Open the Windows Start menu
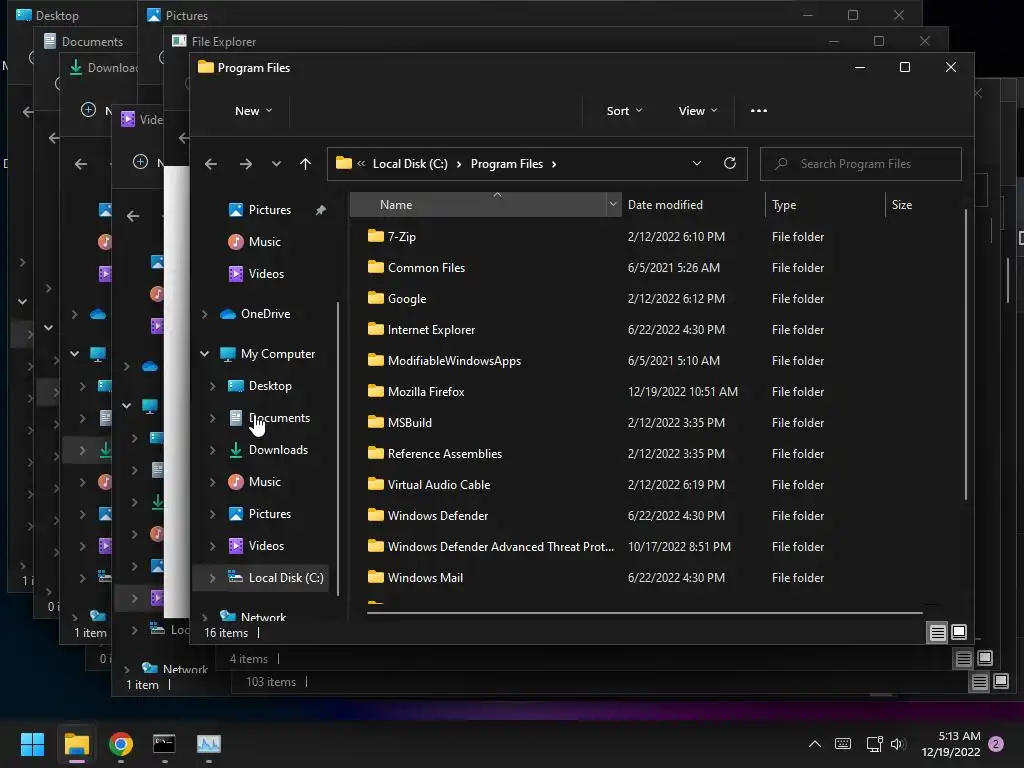This screenshot has width=1024, height=768. [x=32, y=744]
